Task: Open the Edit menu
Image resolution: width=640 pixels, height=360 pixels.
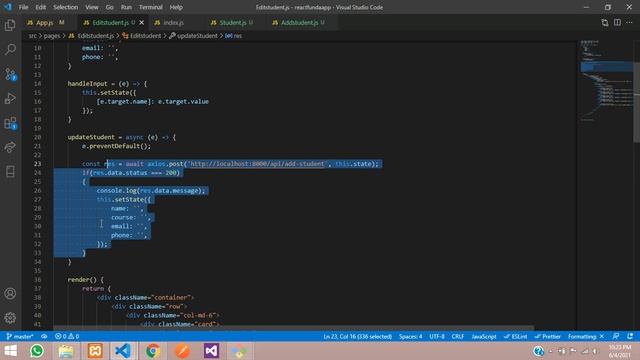Action: 40,7
